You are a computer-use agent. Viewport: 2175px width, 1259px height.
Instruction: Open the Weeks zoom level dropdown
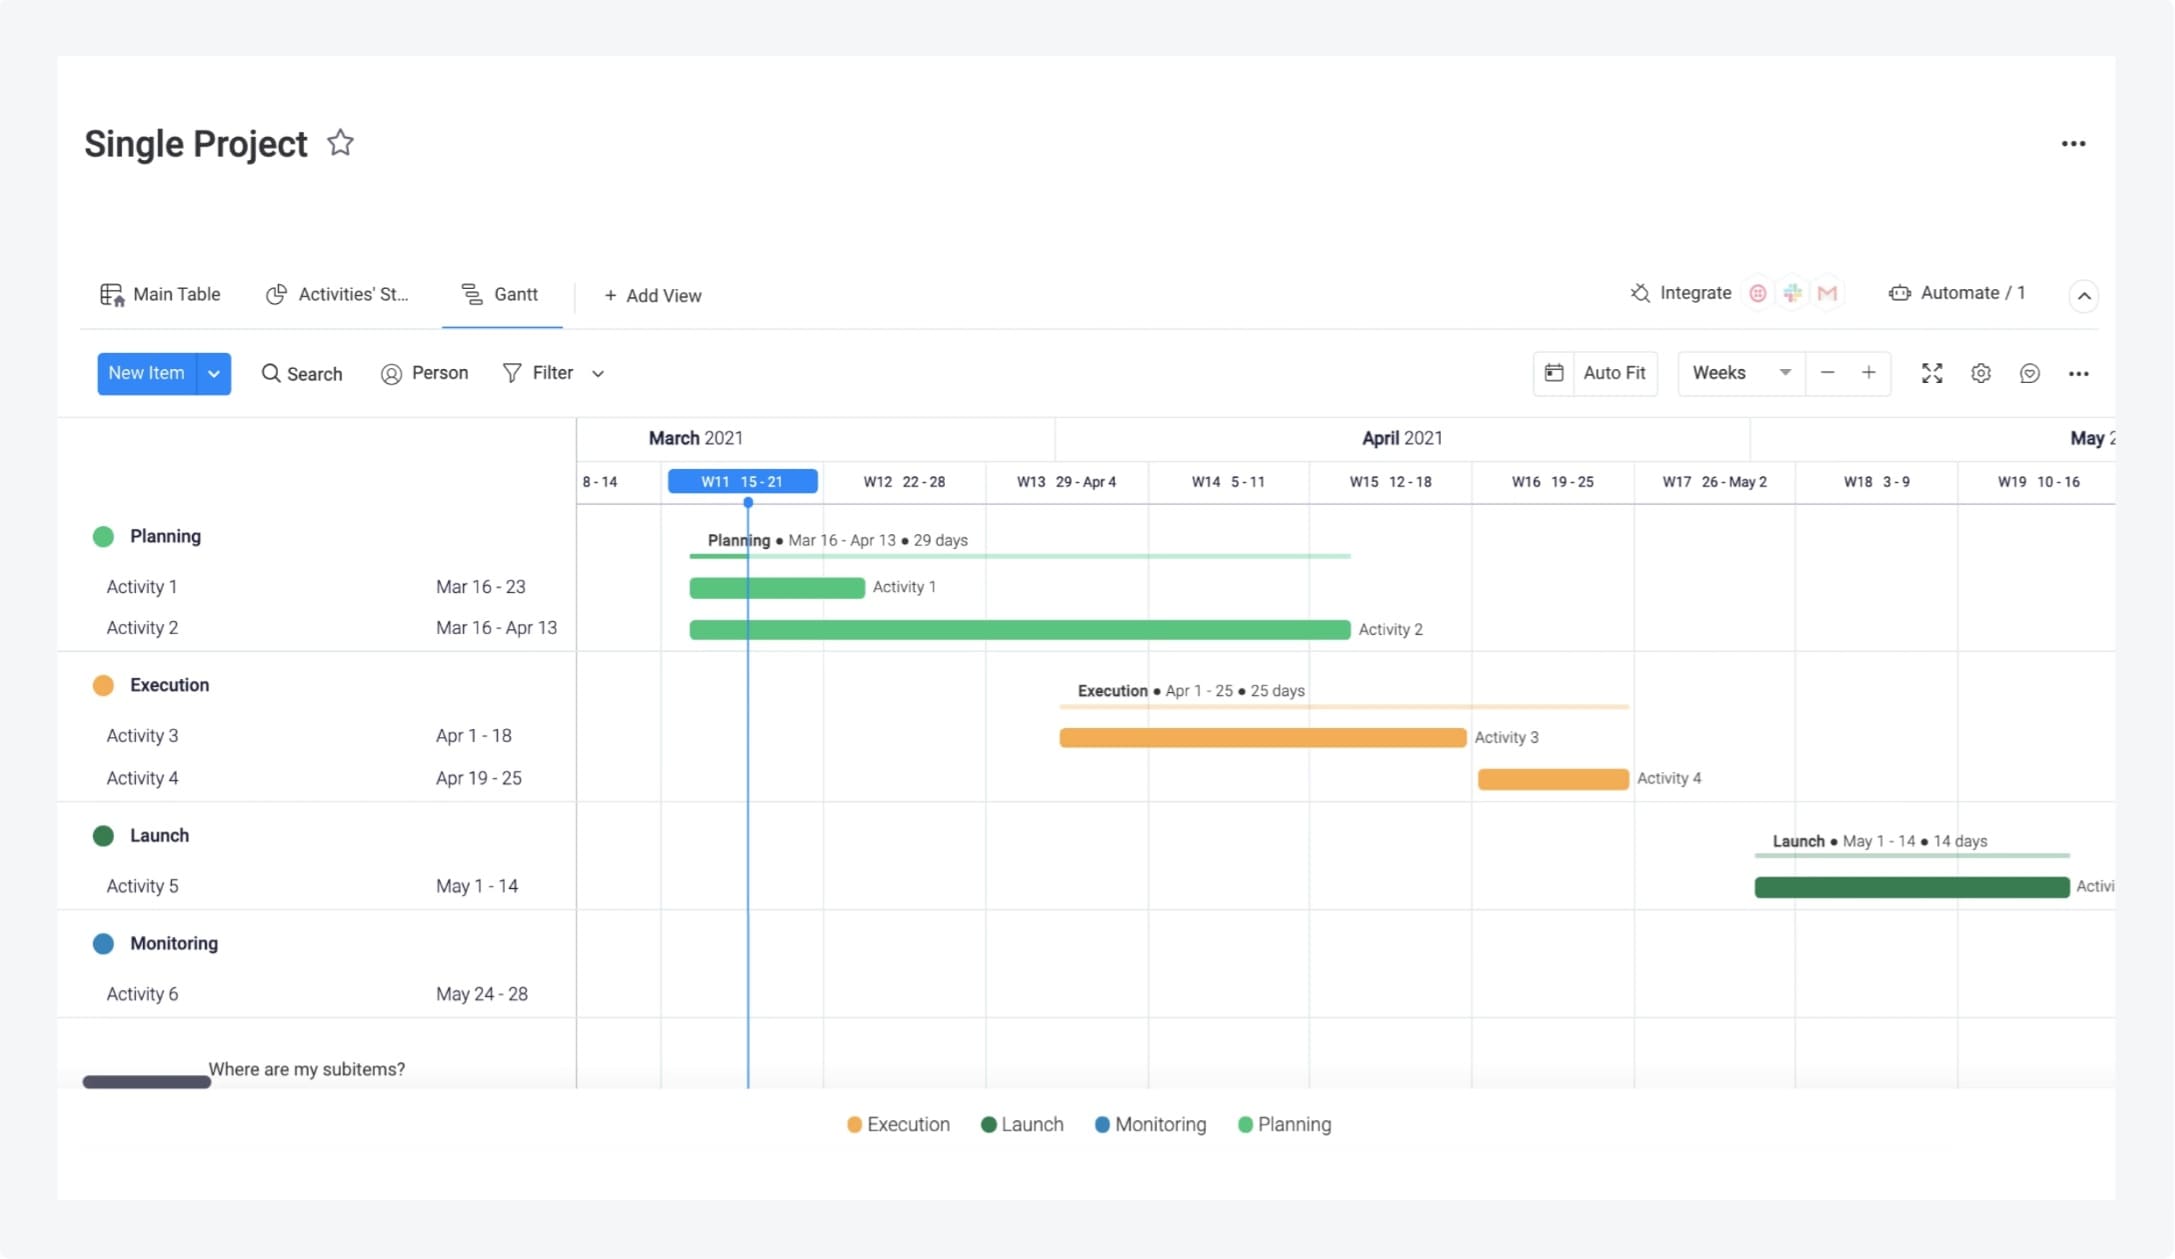click(x=1740, y=372)
